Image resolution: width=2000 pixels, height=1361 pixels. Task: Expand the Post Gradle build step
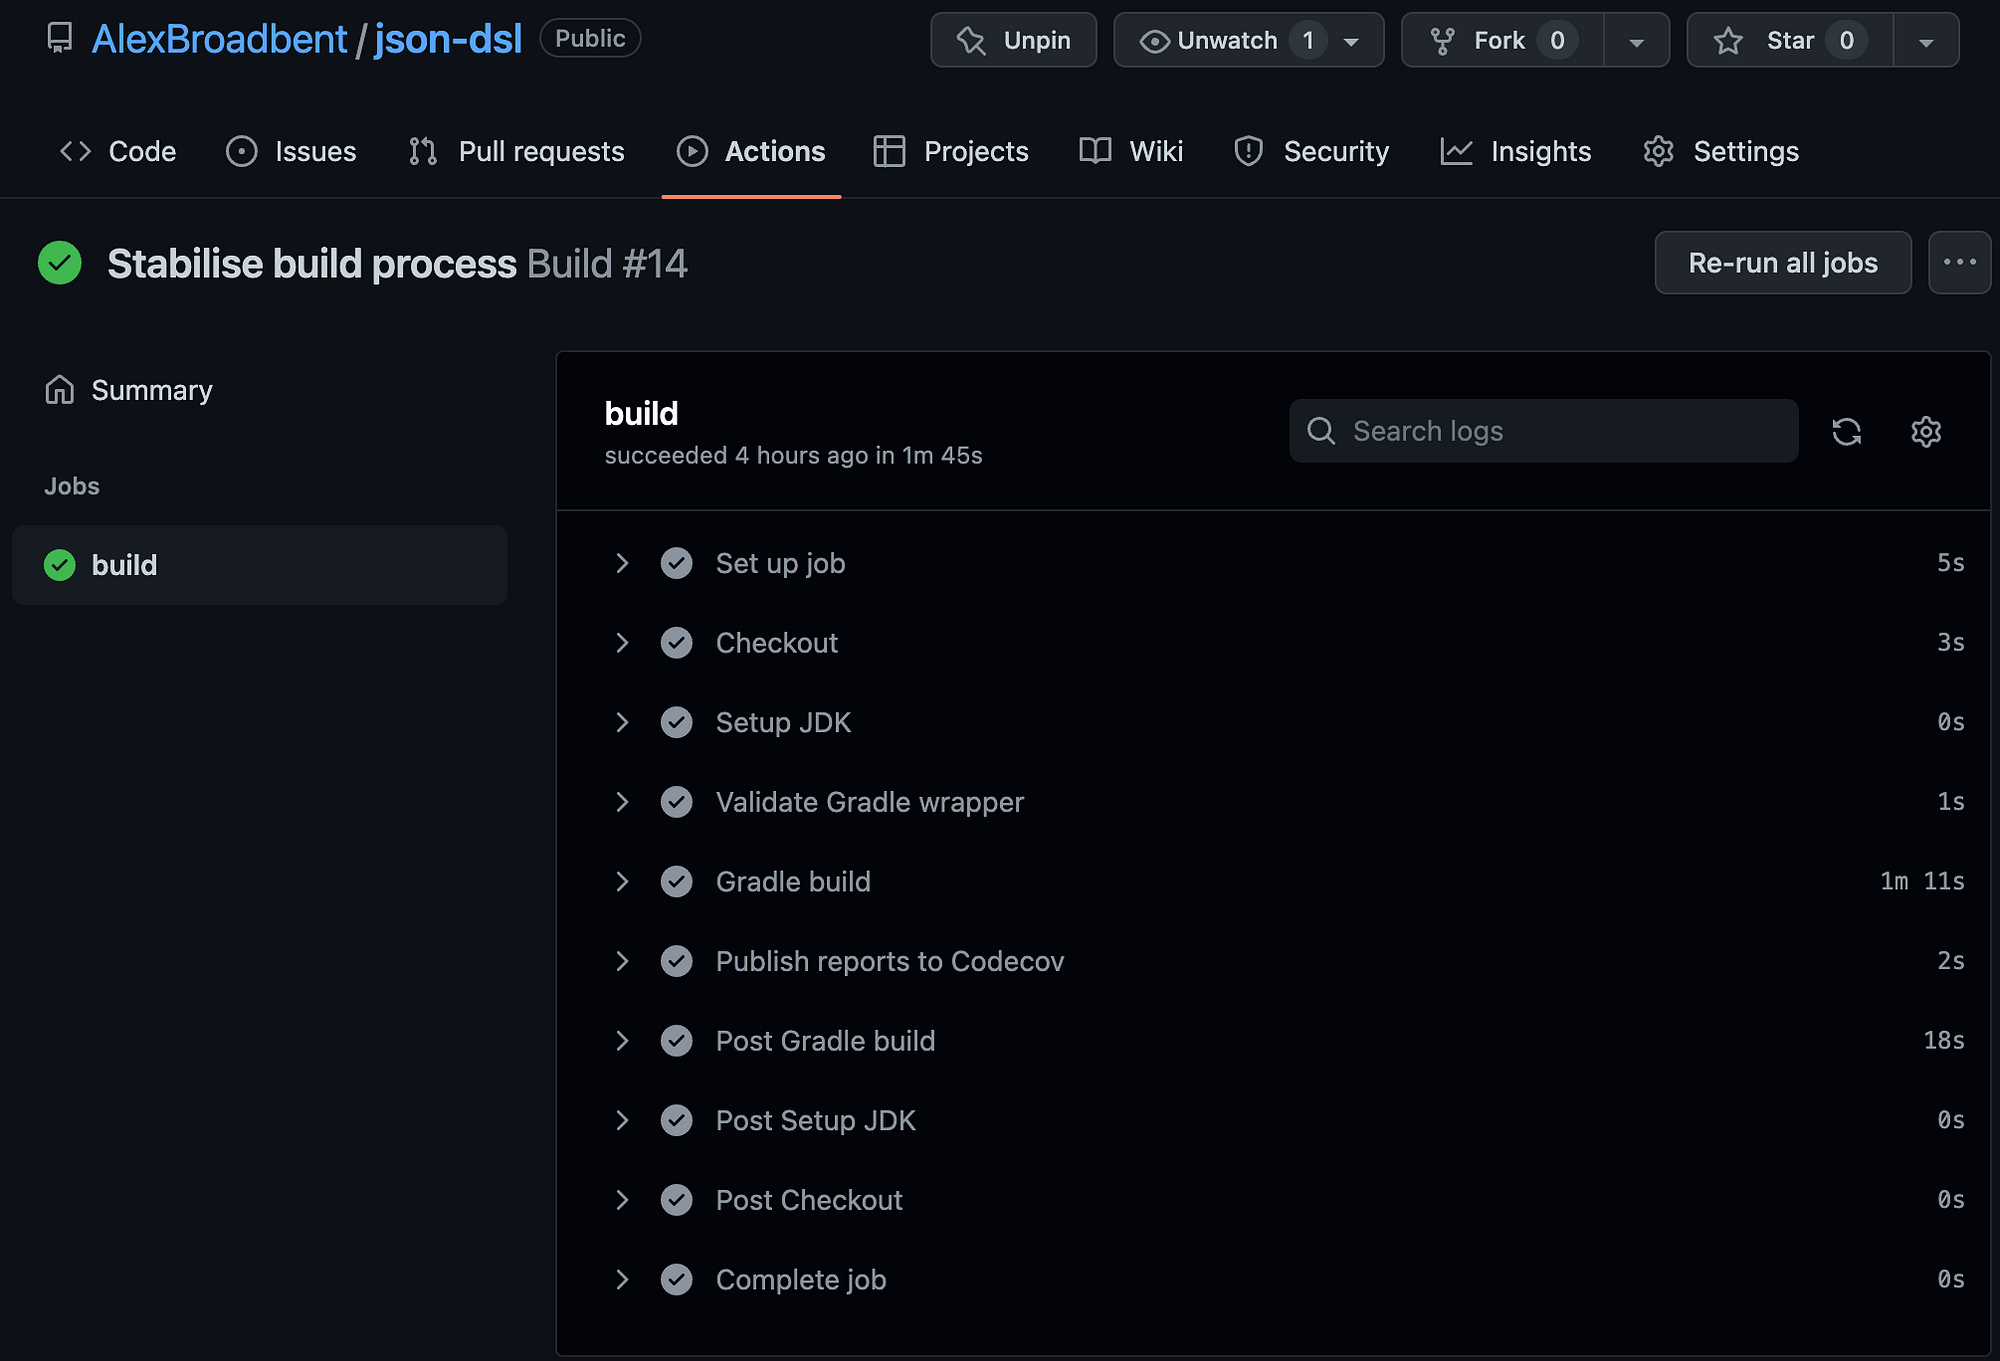[621, 1040]
